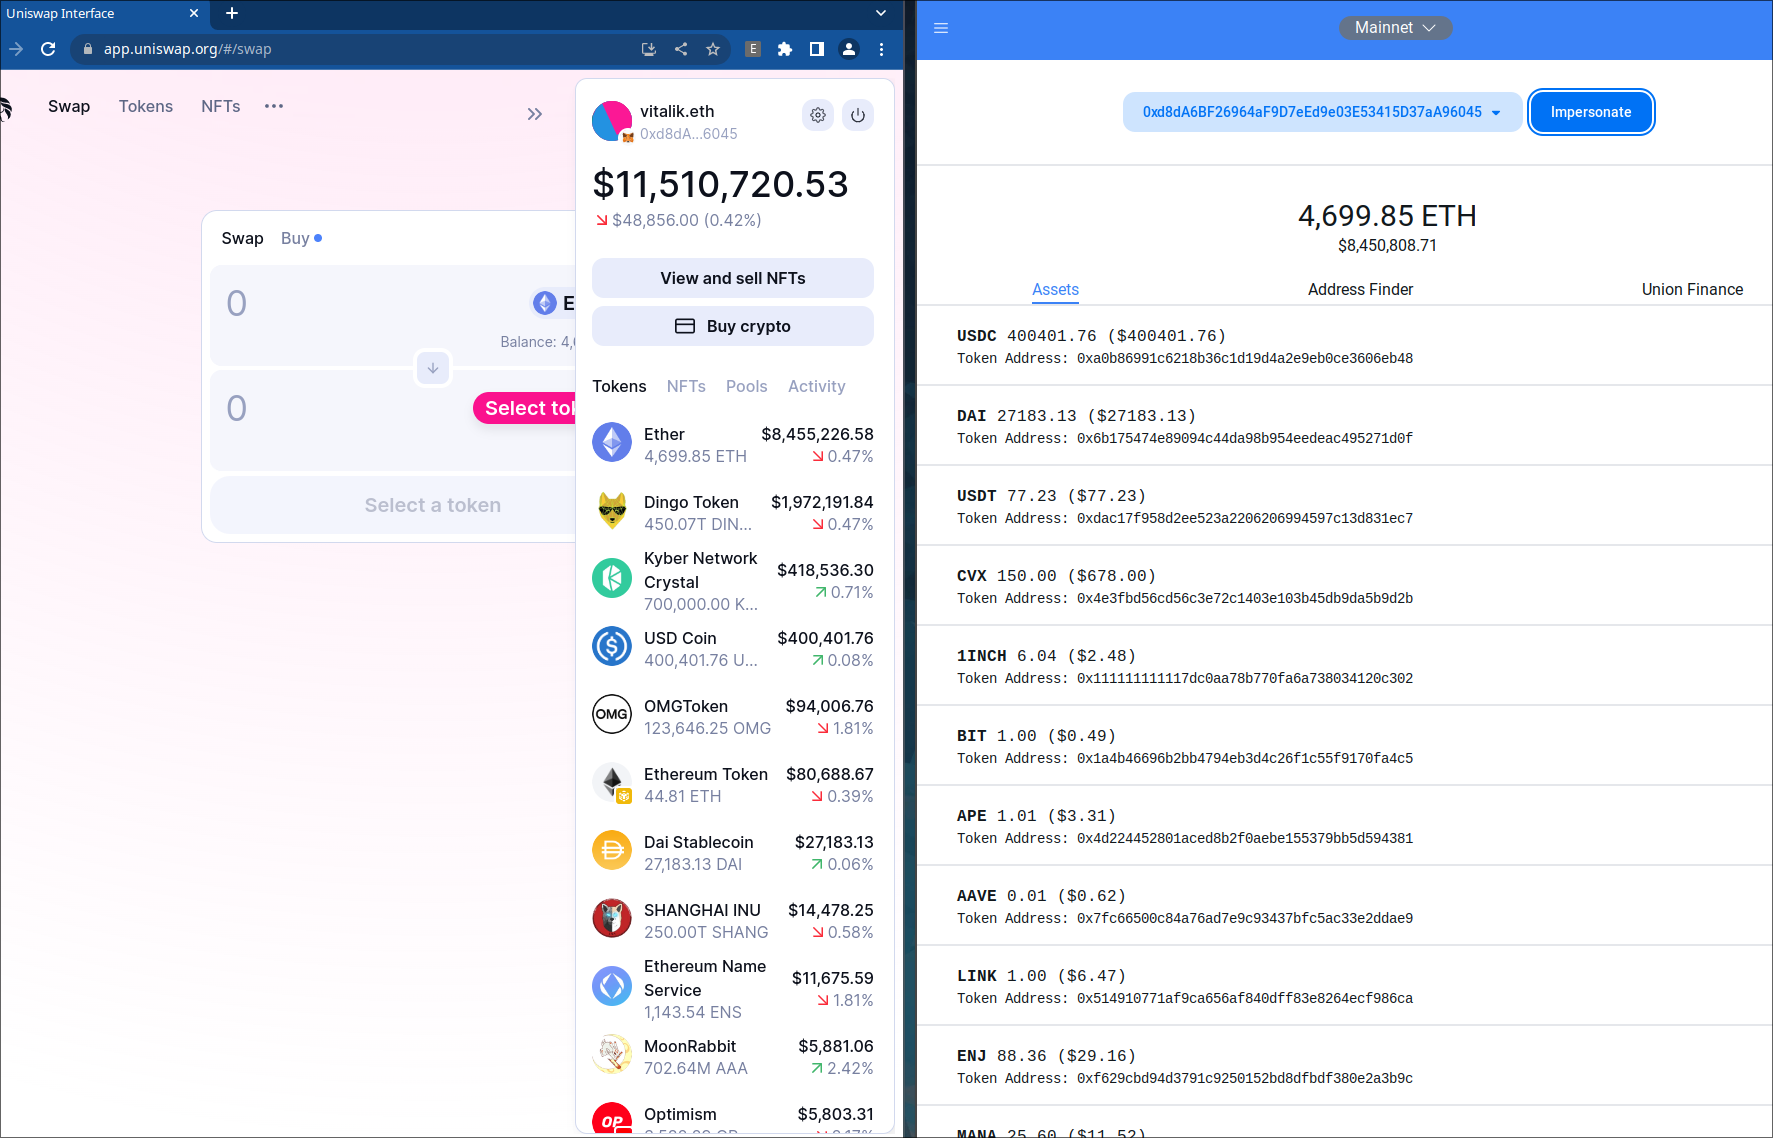Screen dimensions: 1773x1138
Task: Click Ether token icon
Action: point(612,442)
